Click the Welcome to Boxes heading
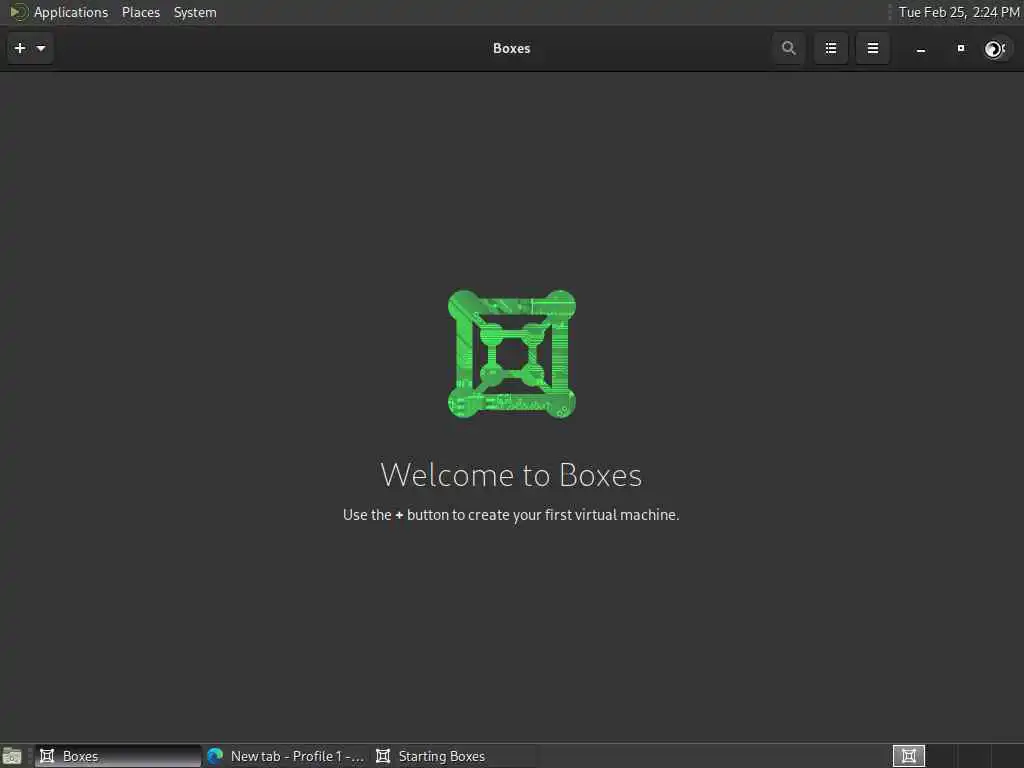Image resolution: width=1024 pixels, height=768 pixels. 511,475
